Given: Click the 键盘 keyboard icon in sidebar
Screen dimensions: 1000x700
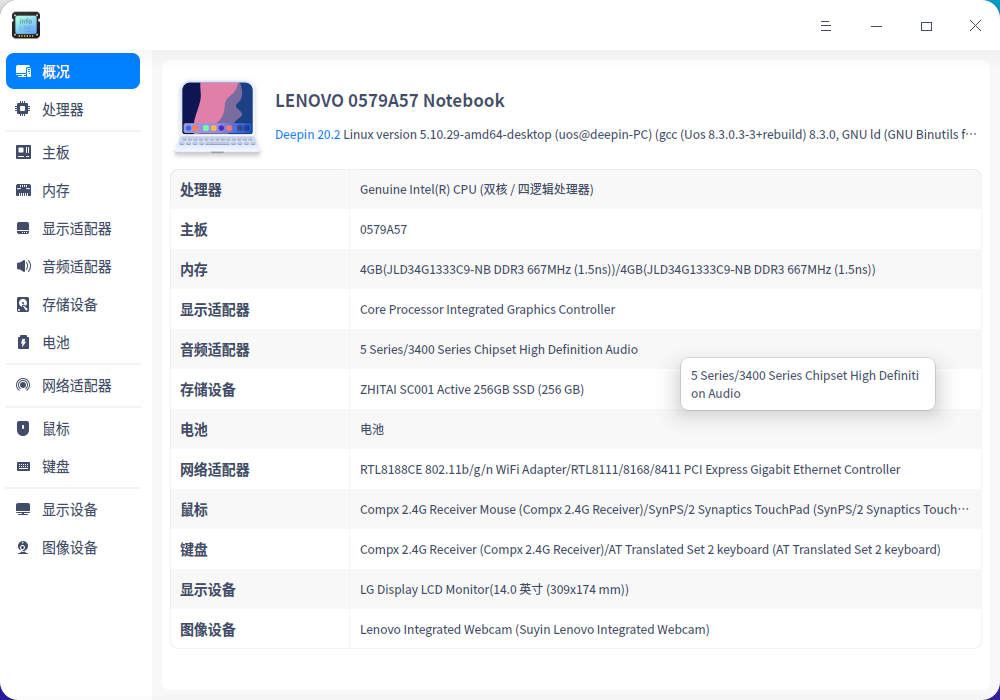Looking at the screenshot, I should coord(23,466).
